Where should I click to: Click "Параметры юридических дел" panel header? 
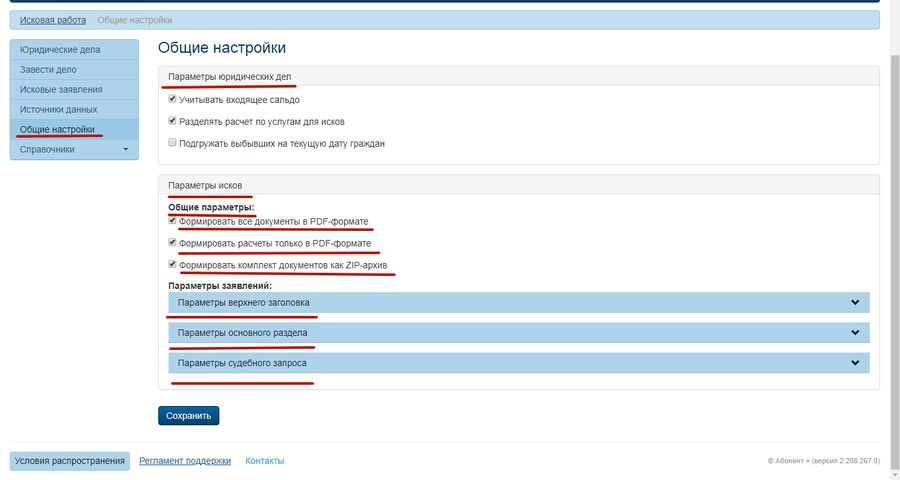point(519,76)
